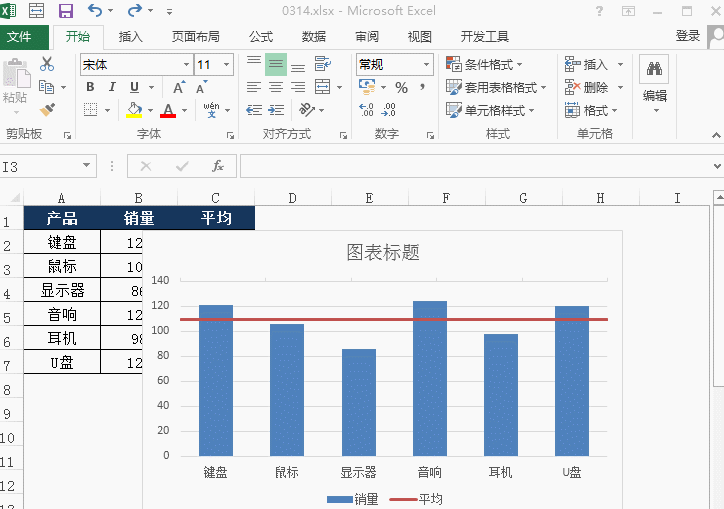Switch to the 视图 tab
Viewport: 724px width, 509px height.
pos(420,36)
